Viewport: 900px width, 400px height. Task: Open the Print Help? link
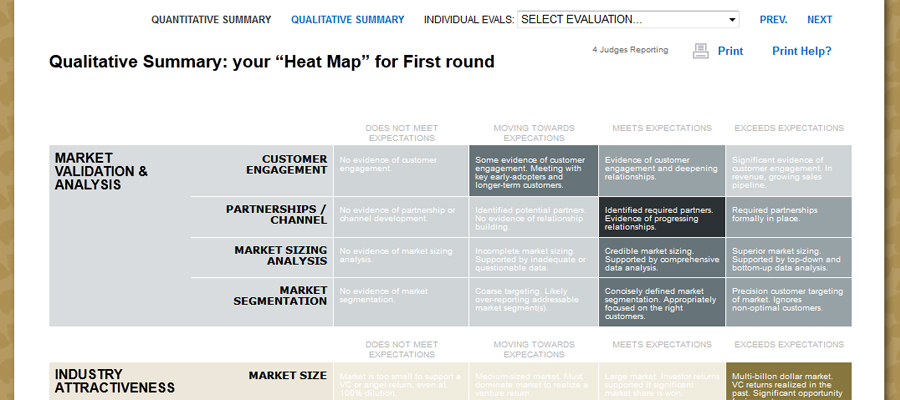click(x=801, y=51)
